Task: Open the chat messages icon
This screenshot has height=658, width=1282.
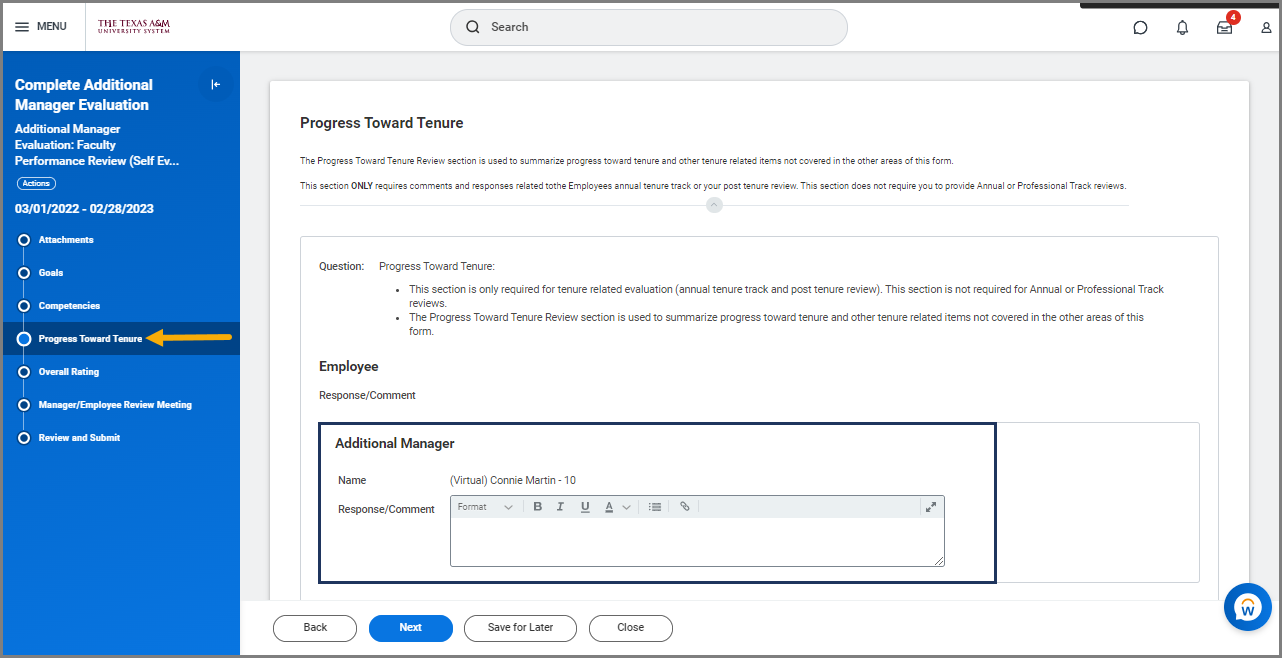Action: (x=1140, y=28)
